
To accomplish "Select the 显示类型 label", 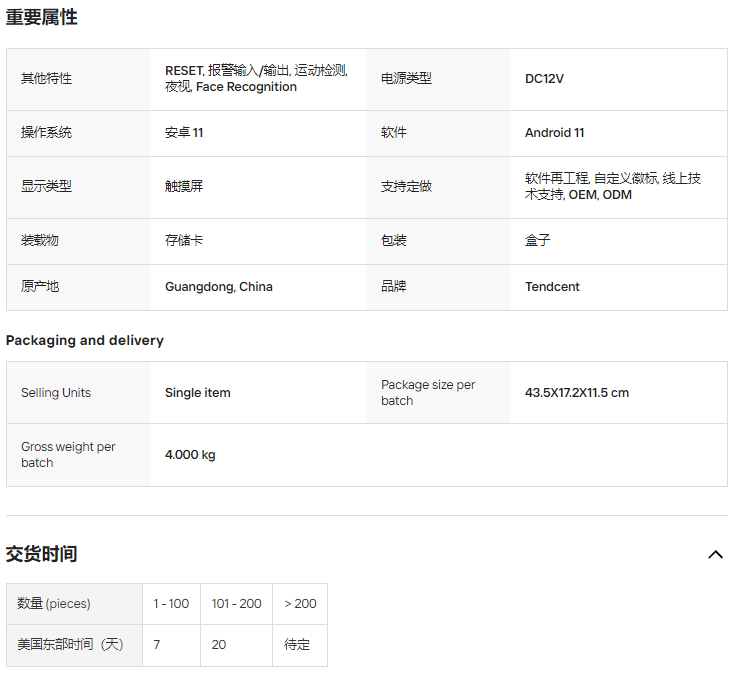I will click(x=46, y=186).
